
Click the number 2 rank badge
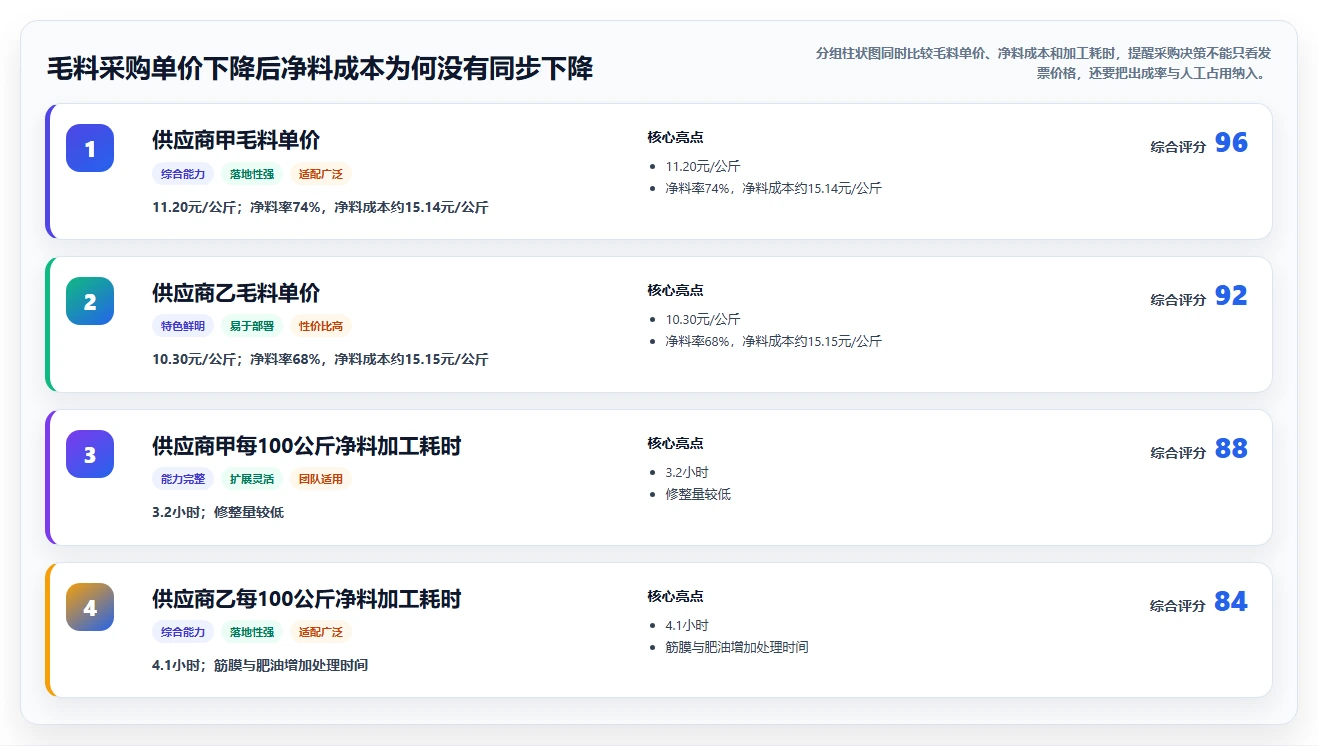(90, 301)
